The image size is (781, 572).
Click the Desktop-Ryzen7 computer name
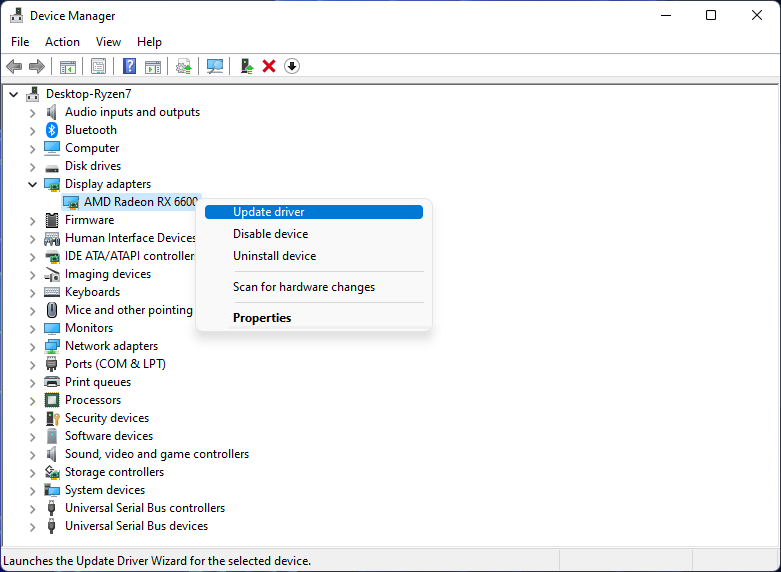[89, 94]
